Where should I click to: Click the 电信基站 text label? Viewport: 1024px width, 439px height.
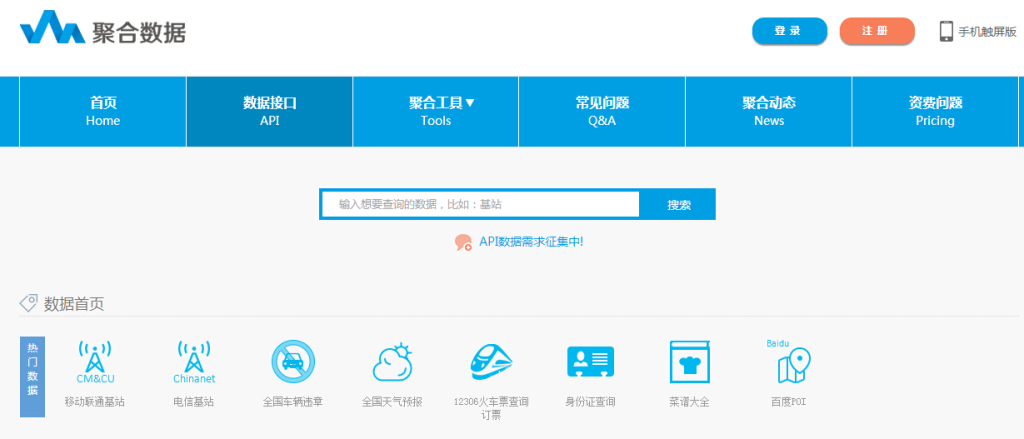tap(194, 402)
